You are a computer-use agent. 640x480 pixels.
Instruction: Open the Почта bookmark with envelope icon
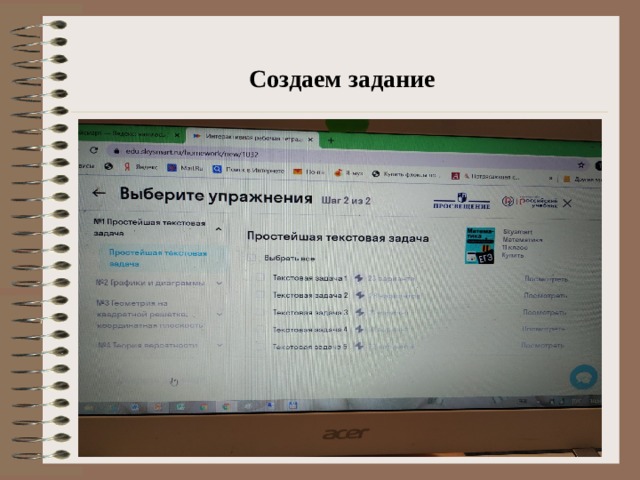(309, 172)
